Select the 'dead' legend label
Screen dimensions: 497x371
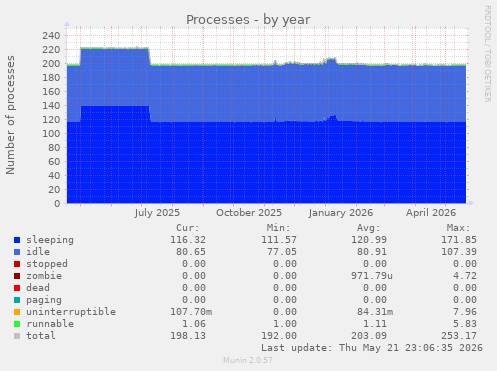coord(38,288)
